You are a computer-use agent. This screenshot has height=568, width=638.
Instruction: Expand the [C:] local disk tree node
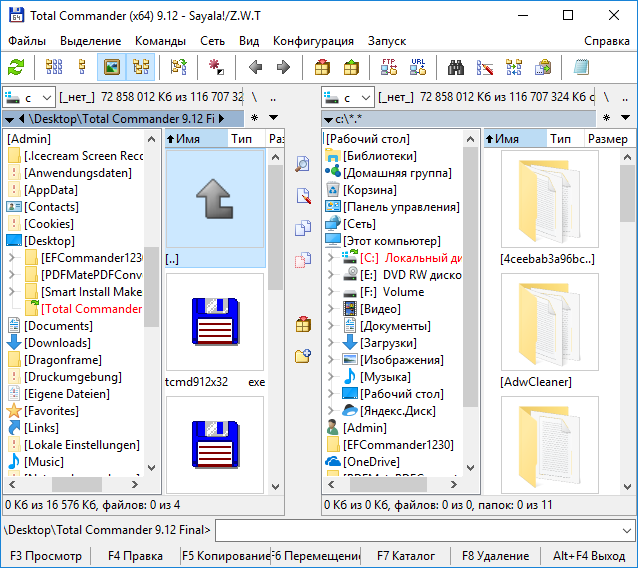332,258
